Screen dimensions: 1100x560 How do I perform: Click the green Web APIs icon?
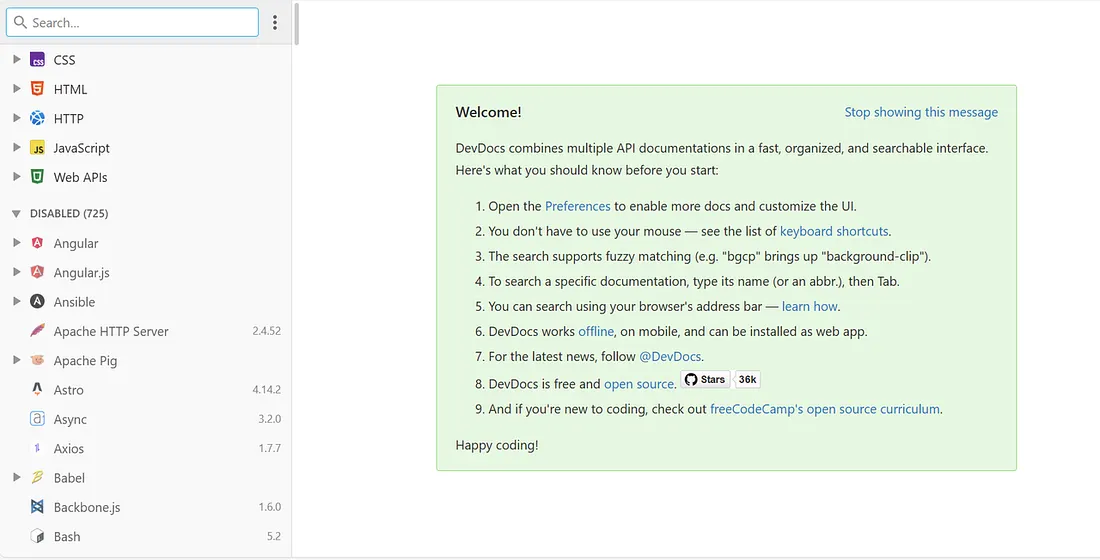[37, 178]
